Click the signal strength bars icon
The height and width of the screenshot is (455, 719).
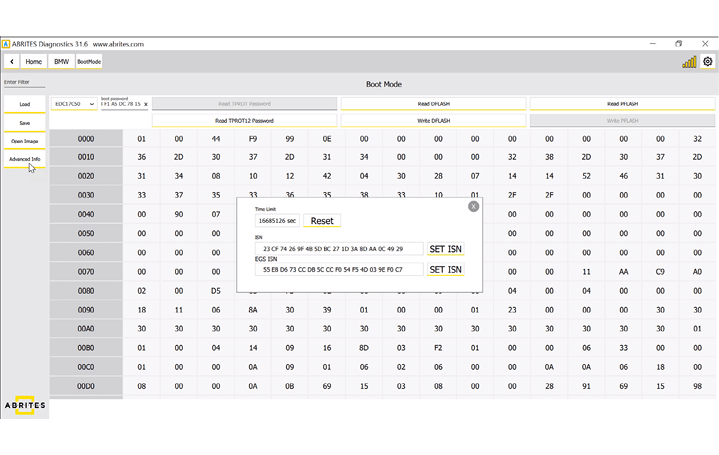(x=689, y=62)
